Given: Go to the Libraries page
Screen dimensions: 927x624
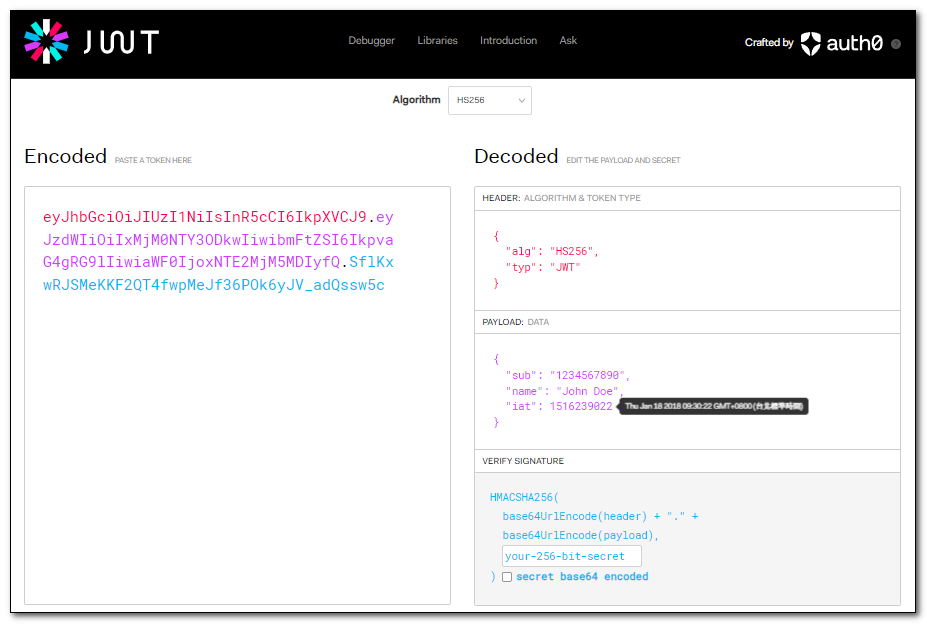Looking at the screenshot, I should (x=437, y=41).
